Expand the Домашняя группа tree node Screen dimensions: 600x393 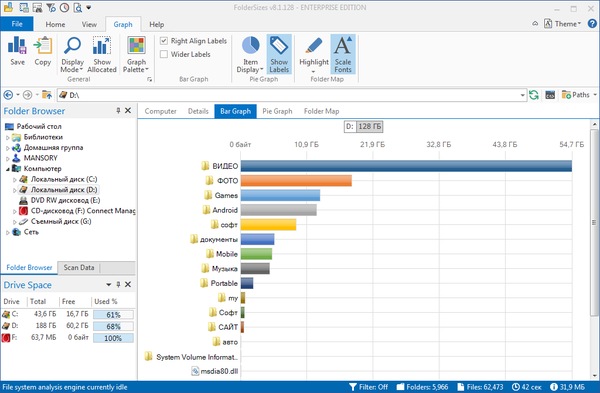(8, 148)
